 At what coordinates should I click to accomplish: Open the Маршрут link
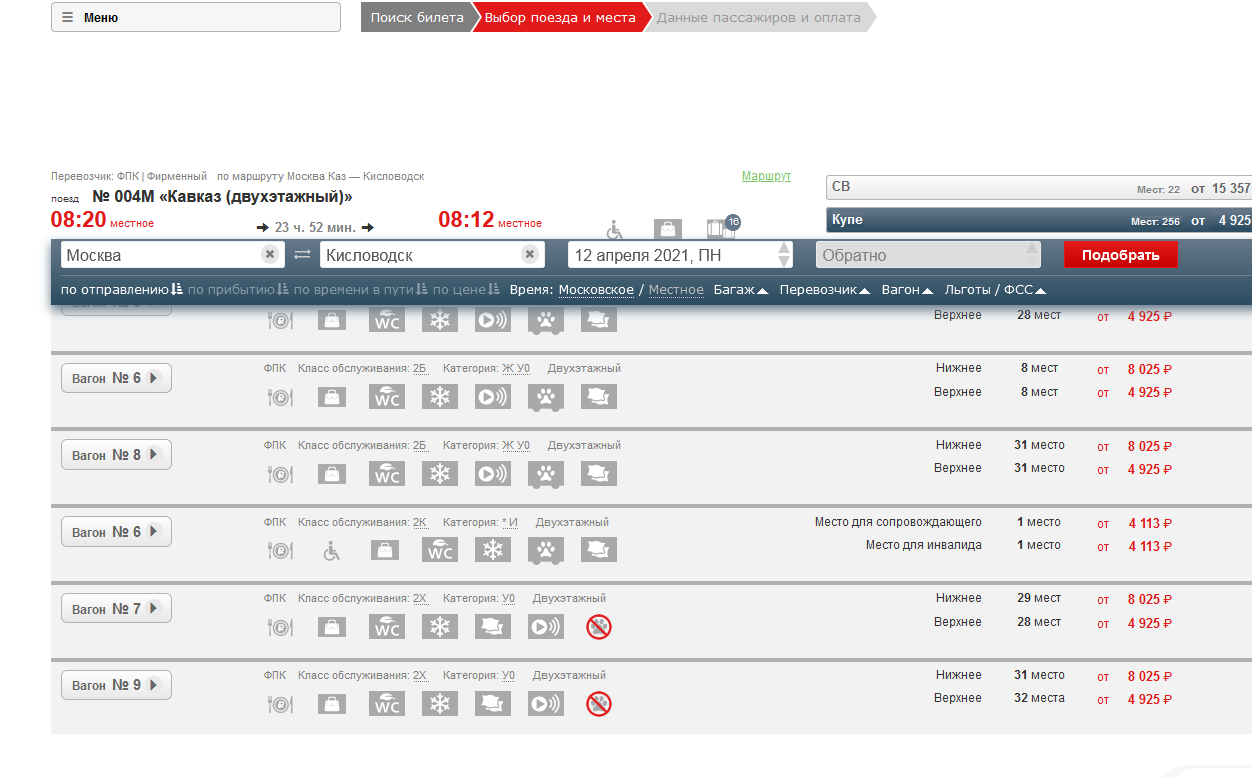tap(766, 176)
